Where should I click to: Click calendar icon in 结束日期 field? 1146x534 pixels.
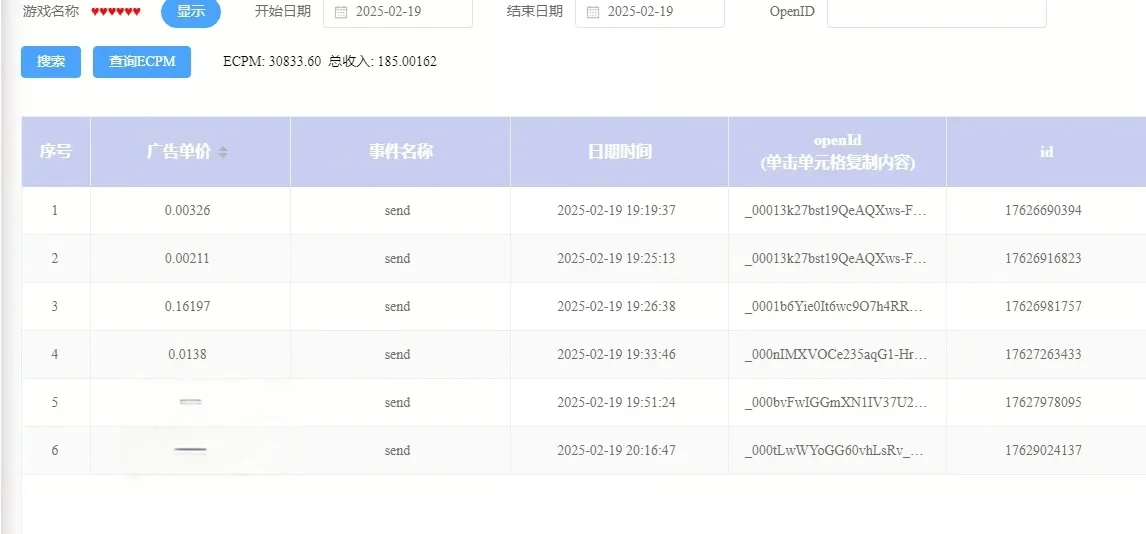coord(593,12)
